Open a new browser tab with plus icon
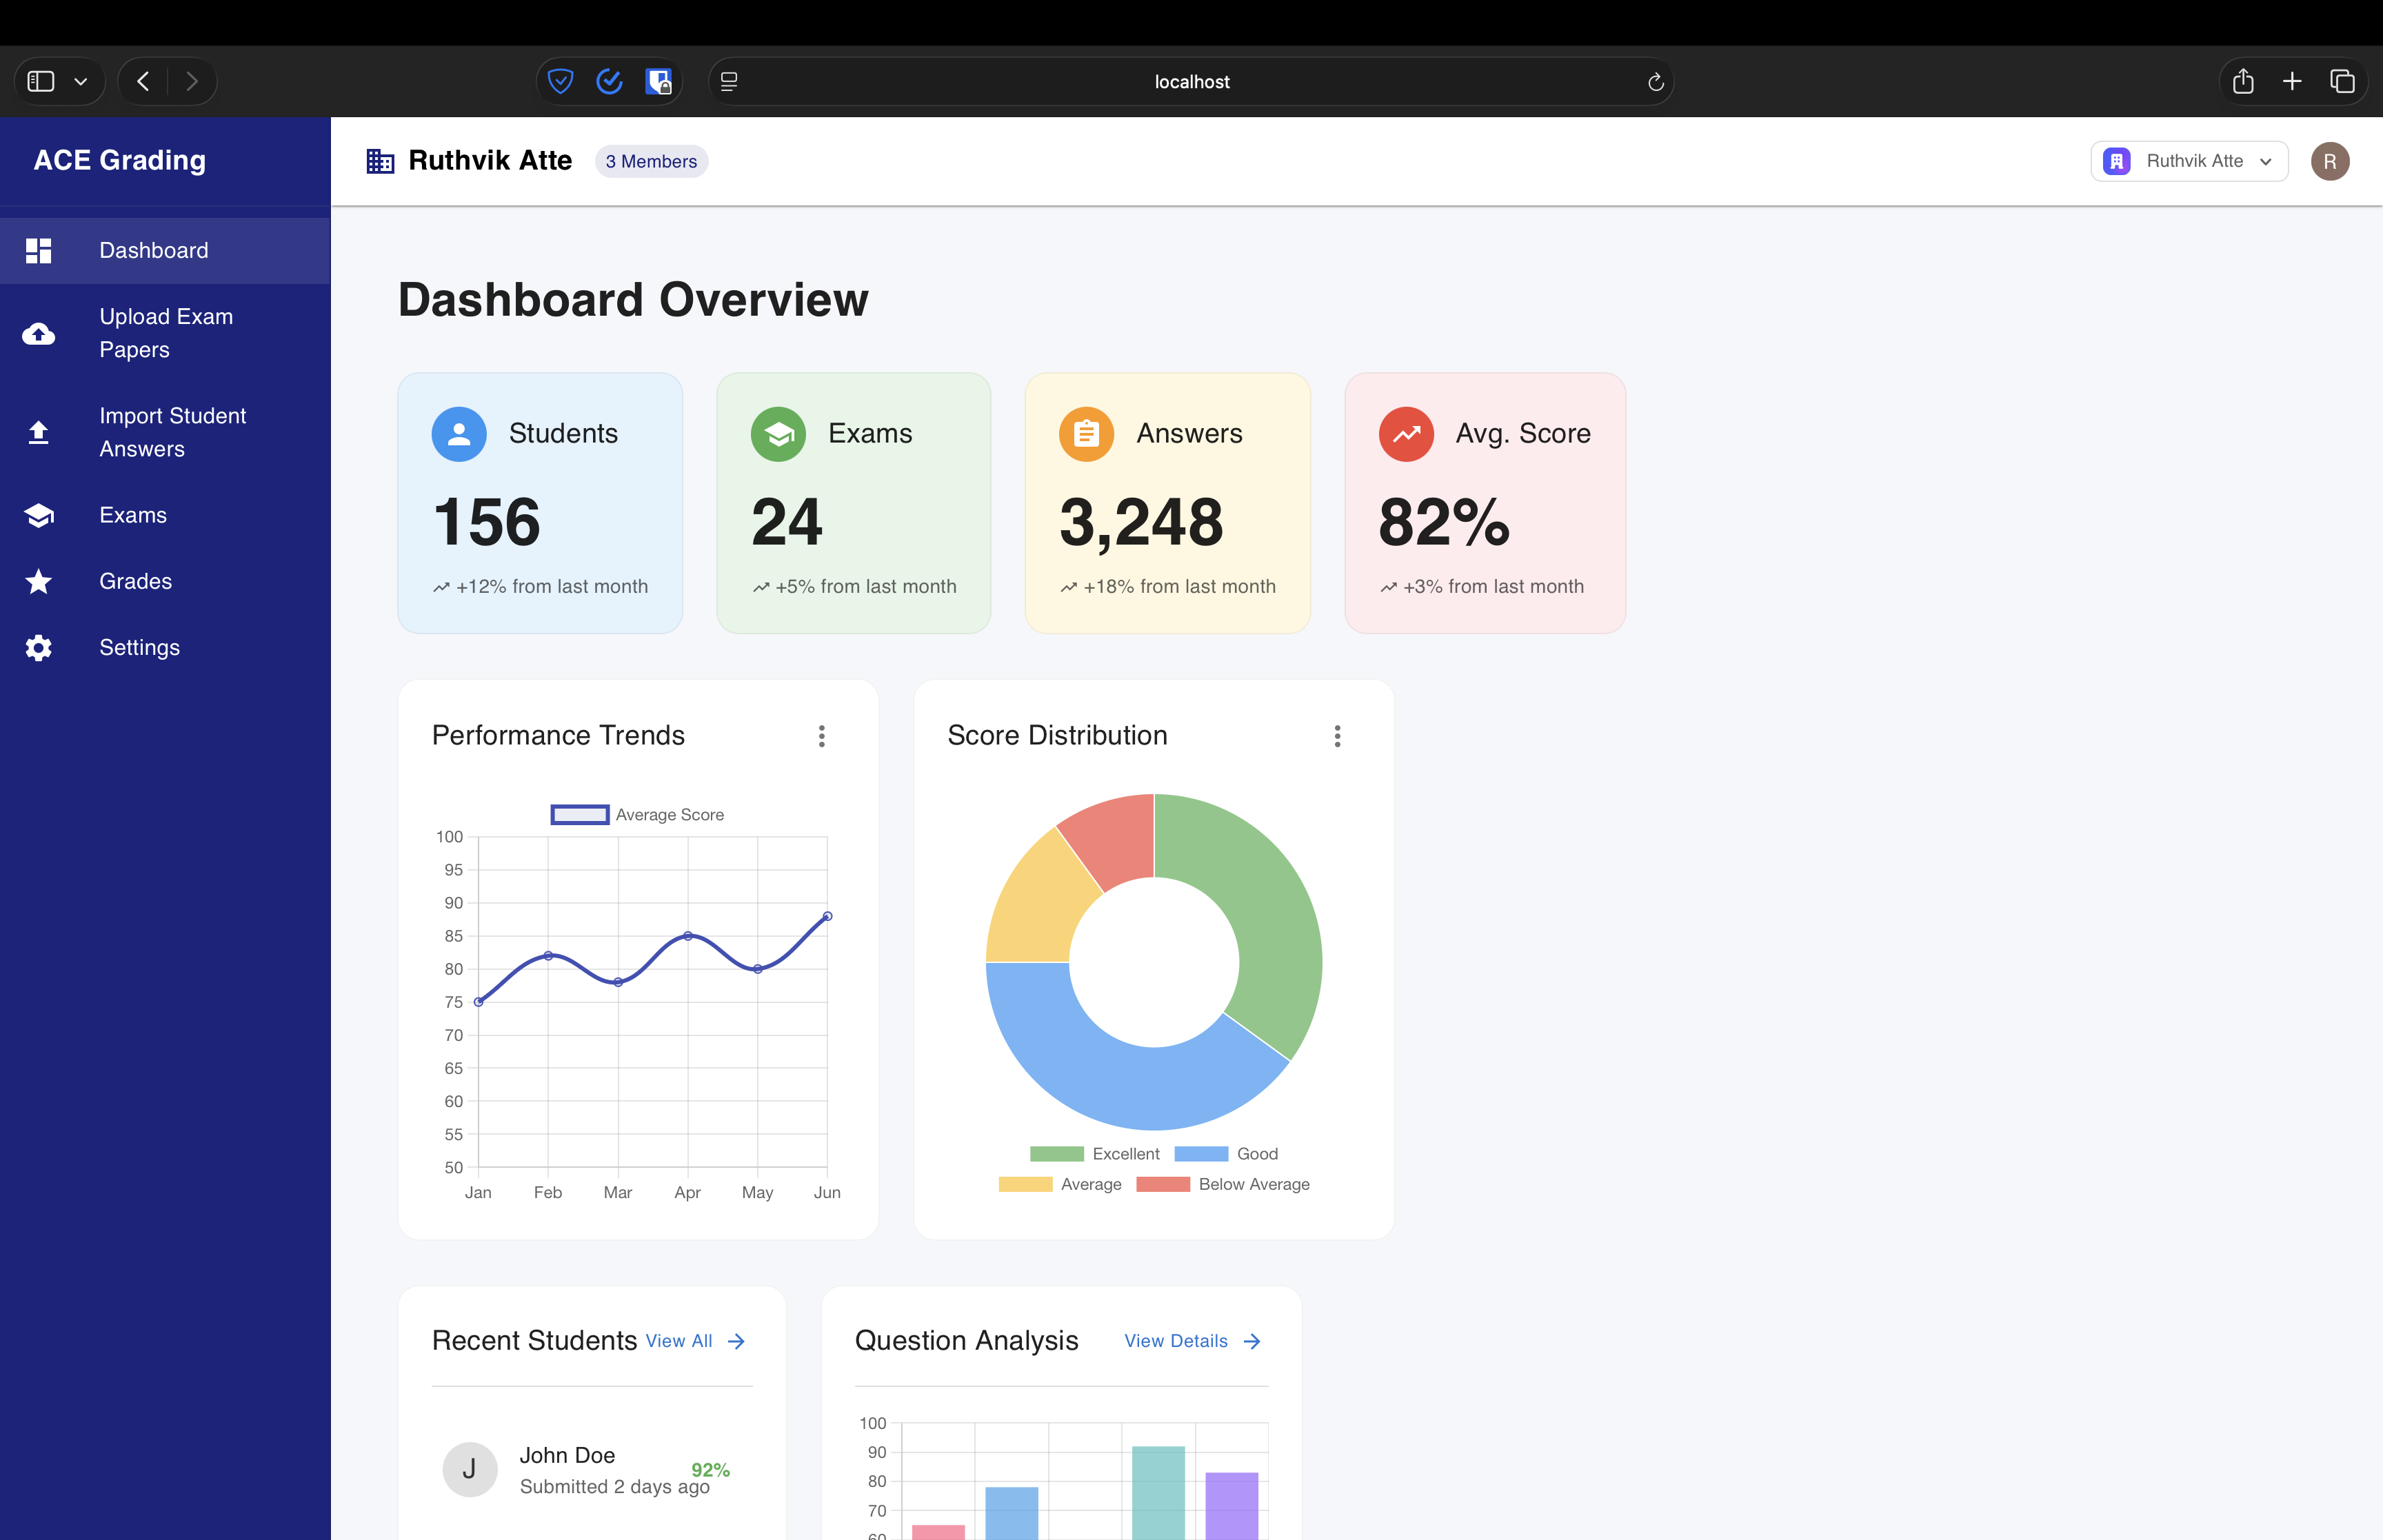Image resolution: width=2383 pixels, height=1540 pixels. tap(2292, 81)
